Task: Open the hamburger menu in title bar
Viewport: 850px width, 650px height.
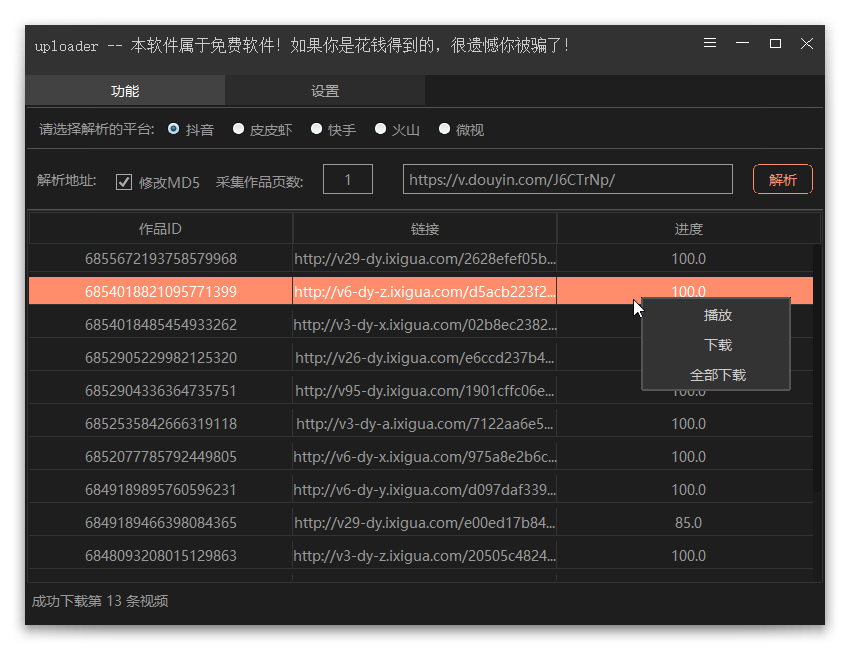Action: [x=710, y=43]
